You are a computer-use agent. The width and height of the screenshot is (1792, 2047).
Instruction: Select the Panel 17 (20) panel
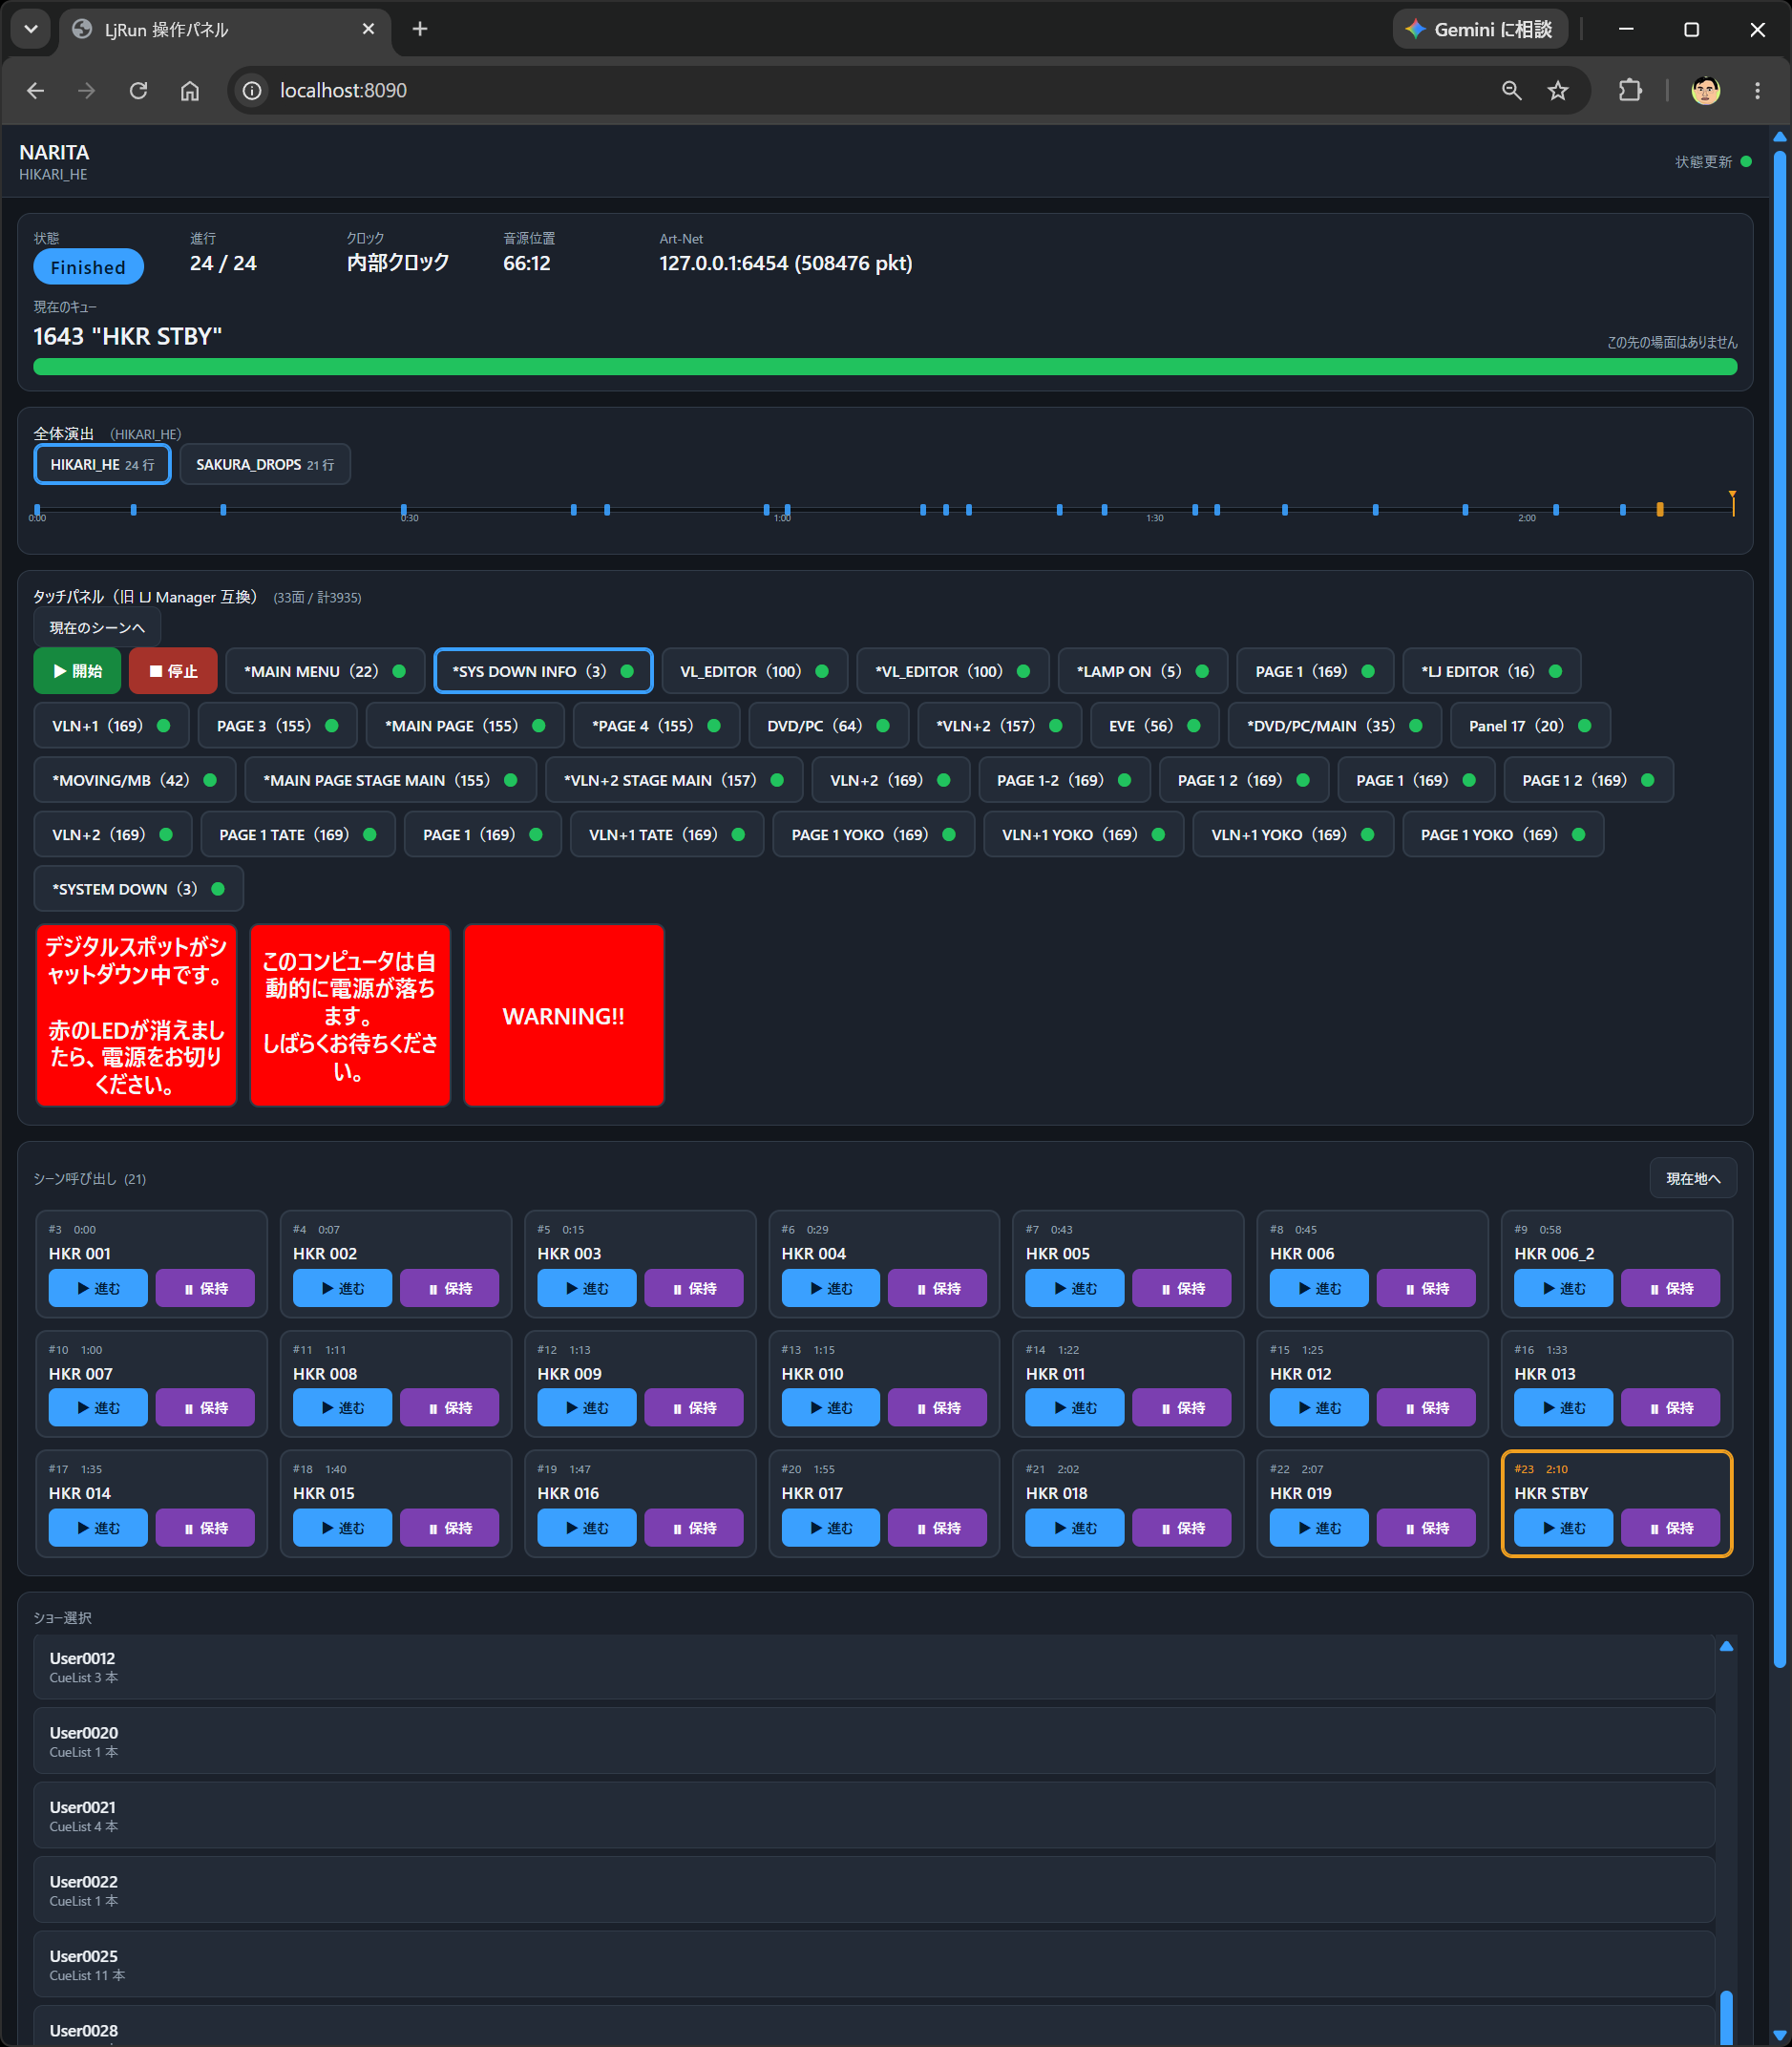tap(1529, 725)
